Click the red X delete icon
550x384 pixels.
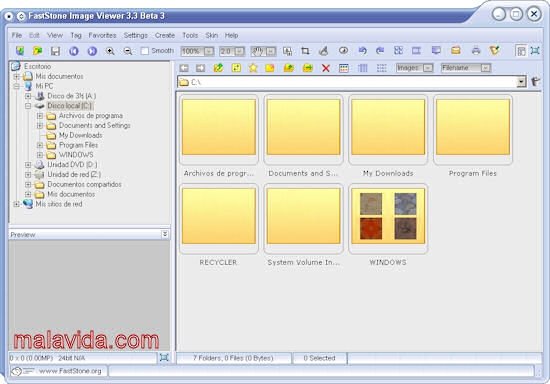pos(326,68)
